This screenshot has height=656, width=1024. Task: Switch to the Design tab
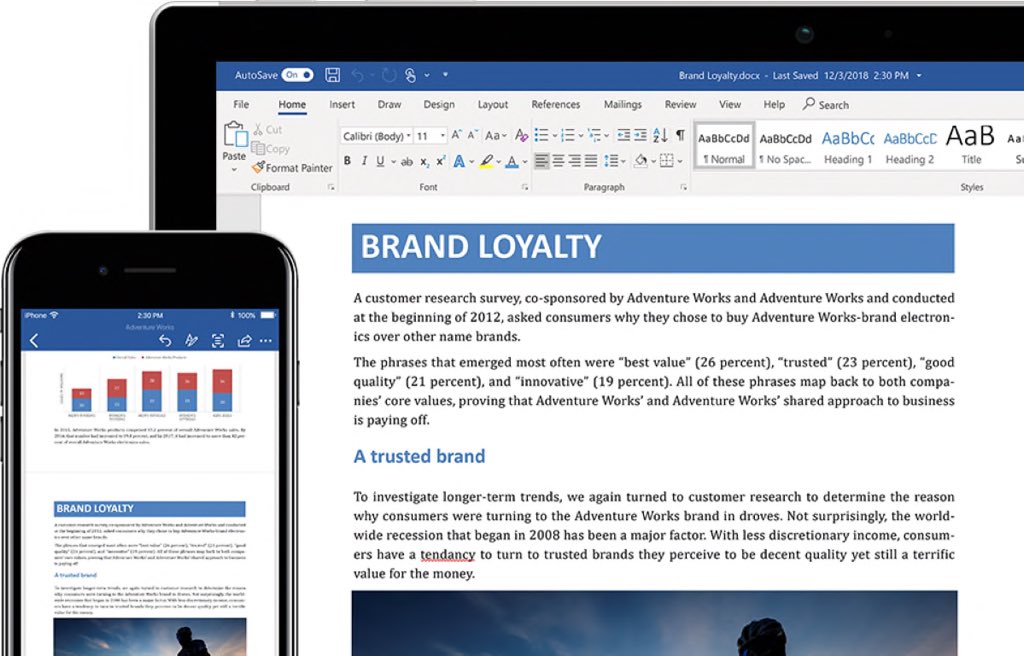click(439, 105)
